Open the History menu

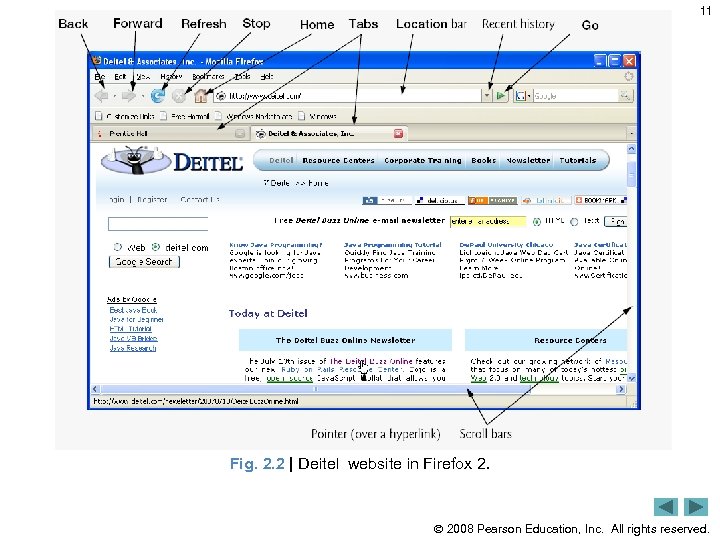point(171,77)
